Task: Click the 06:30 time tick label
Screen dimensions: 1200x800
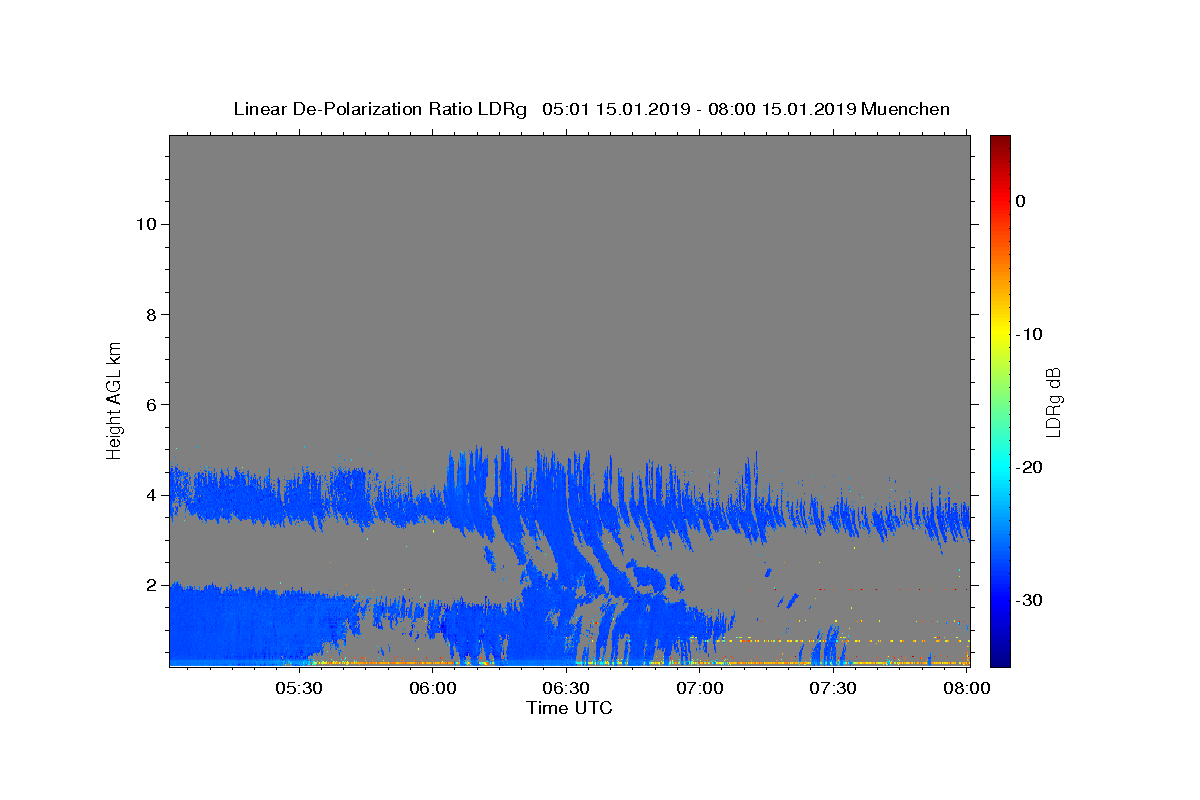Action: click(566, 688)
